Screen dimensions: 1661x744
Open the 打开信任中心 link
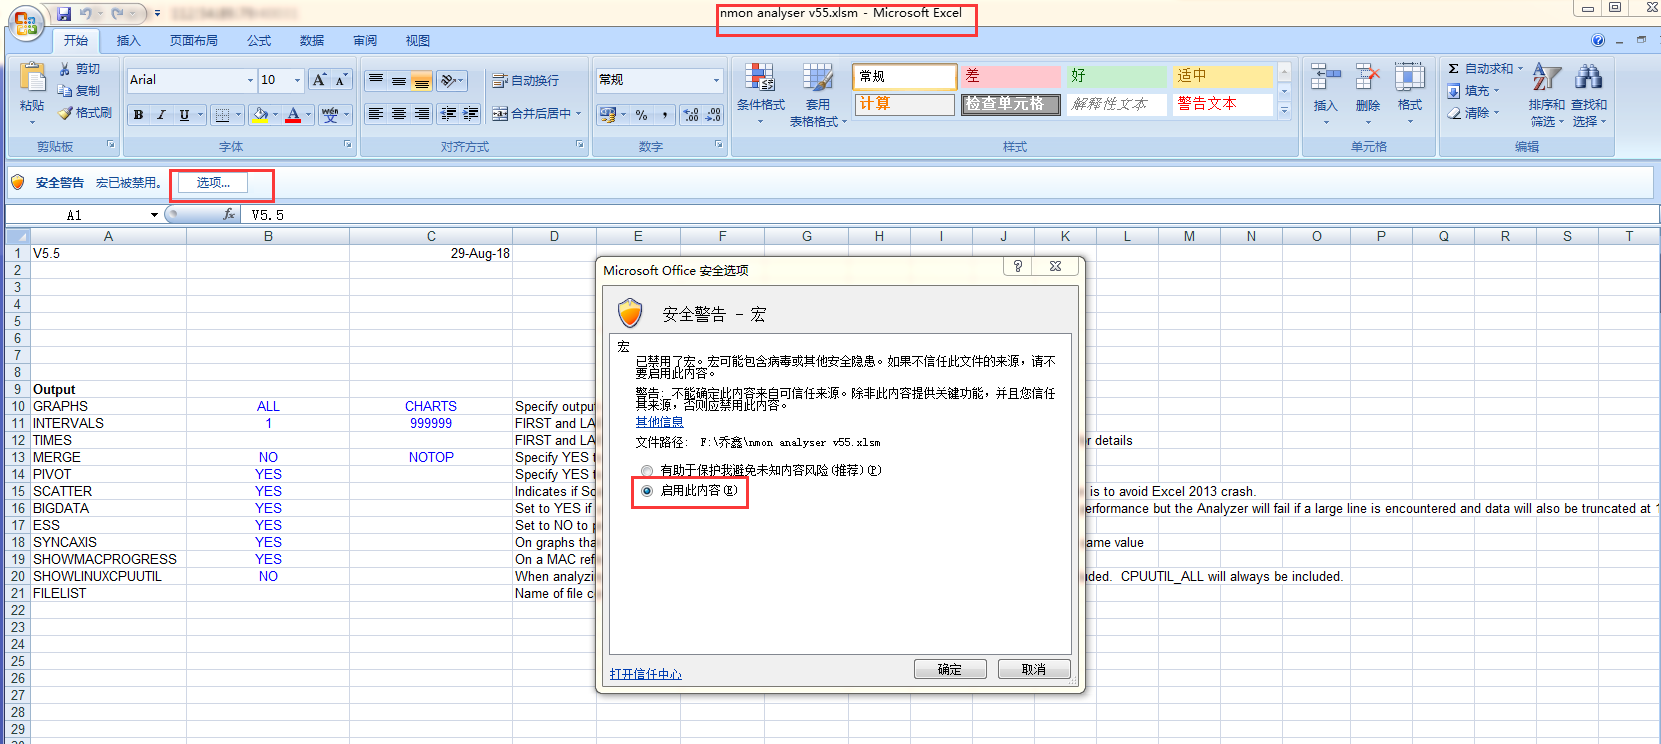[x=646, y=674]
